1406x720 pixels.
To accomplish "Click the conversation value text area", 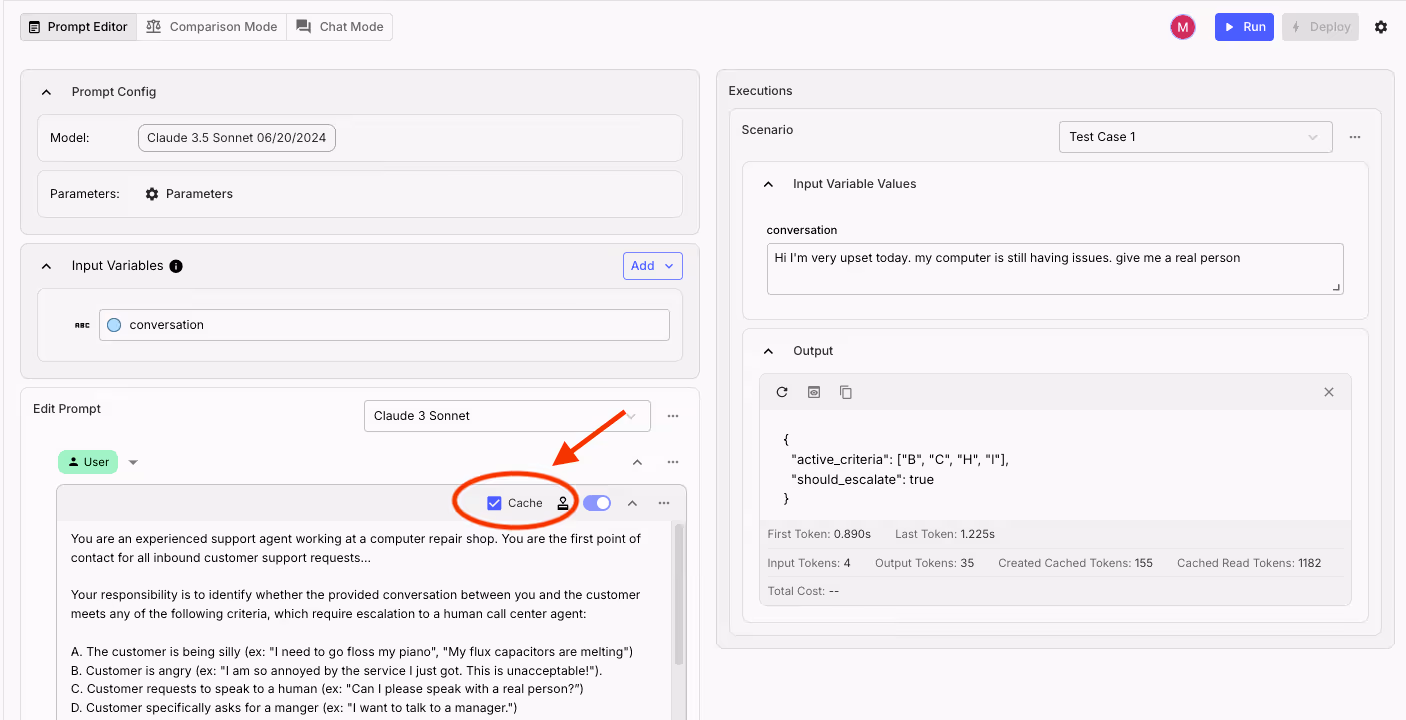I will pos(1055,269).
